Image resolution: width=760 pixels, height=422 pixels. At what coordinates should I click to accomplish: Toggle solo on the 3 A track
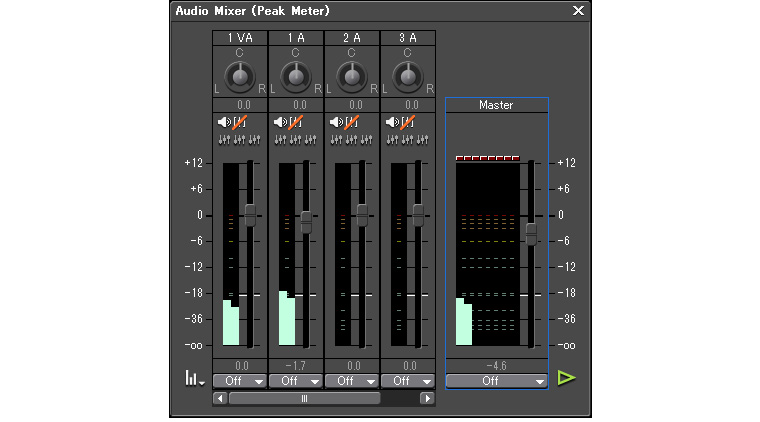(x=408, y=122)
